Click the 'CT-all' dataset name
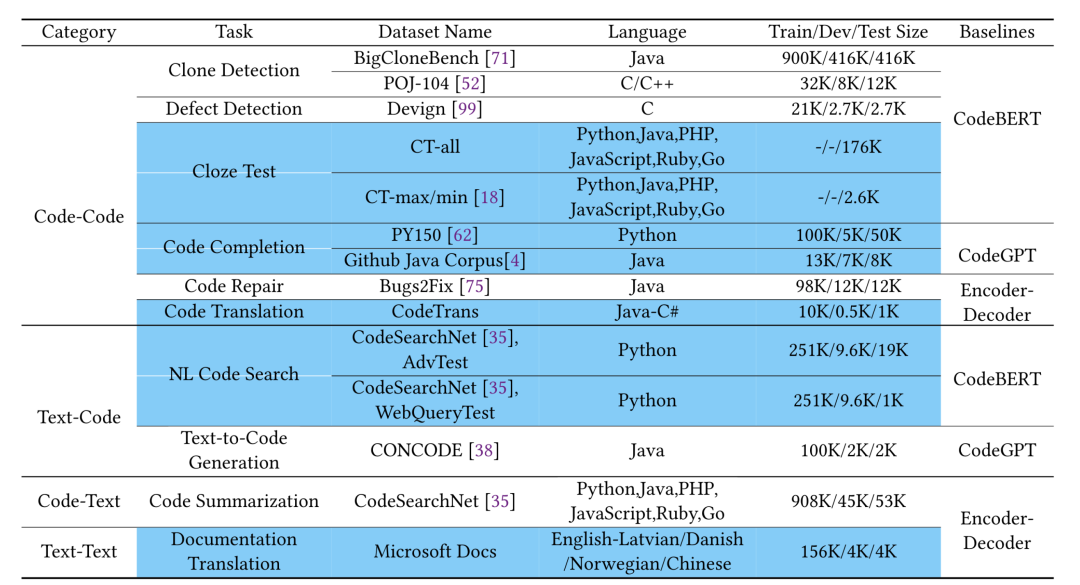This screenshot has height=585, width=1080. click(x=435, y=147)
